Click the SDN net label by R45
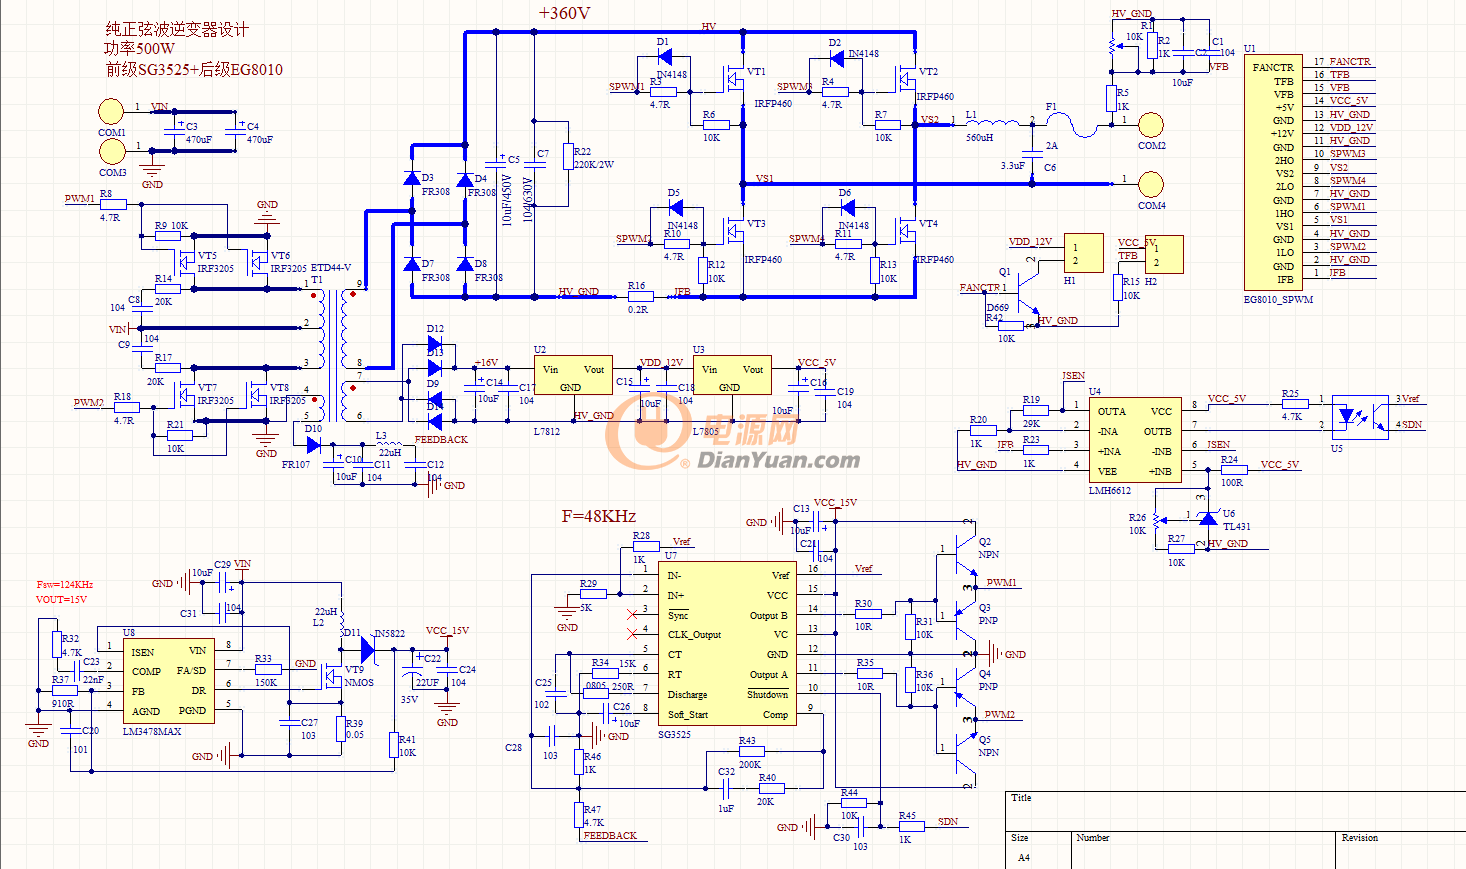This screenshot has height=869, width=1466. pyautogui.click(x=948, y=822)
